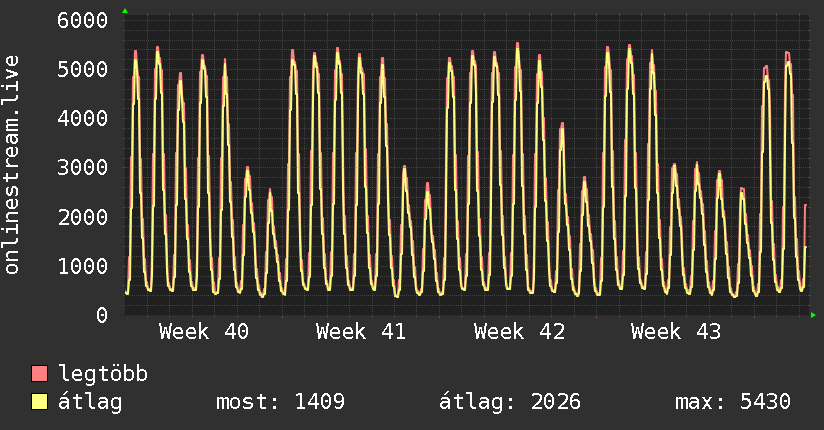The width and height of the screenshot is (824, 430).
Task: Click the 5000 y-axis label
Action: tap(82, 69)
